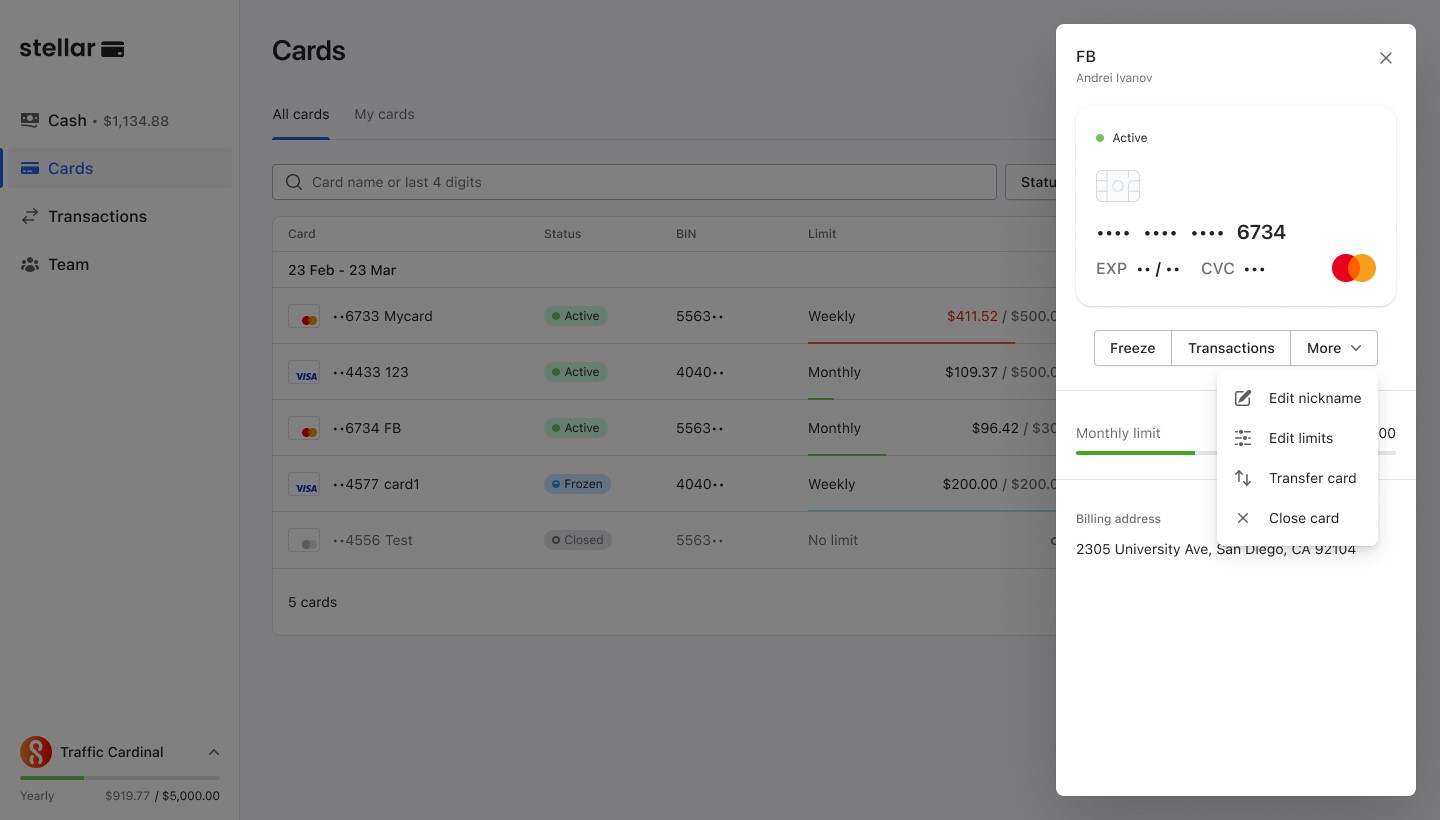Click the Mastercard logo on the card
Viewport: 1440px width, 820px height.
pos(1354,268)
